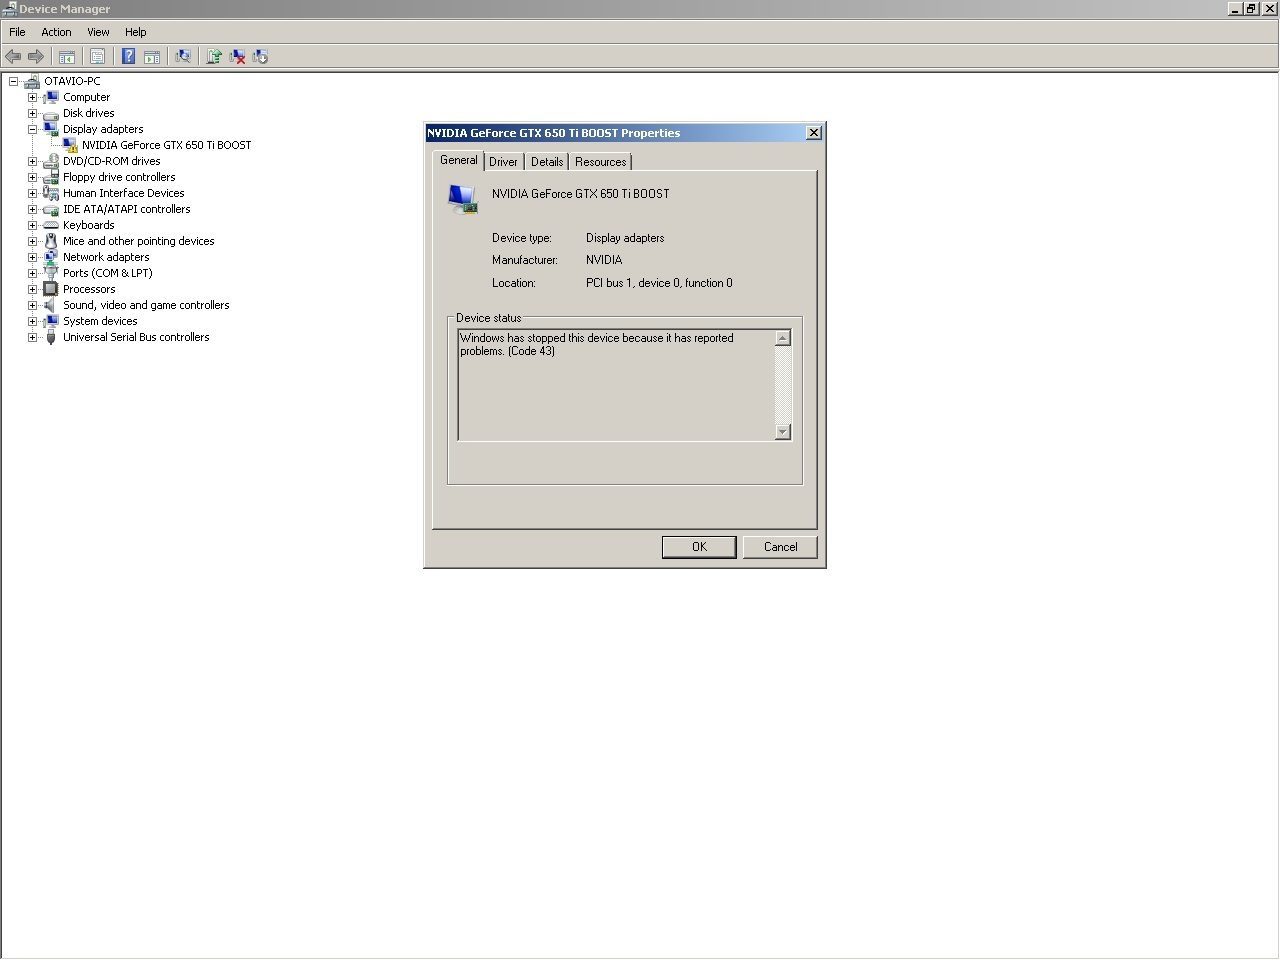Viewport: 1280px width, 960px height.
Task: Select the System devices tree item
Action: 100,321
